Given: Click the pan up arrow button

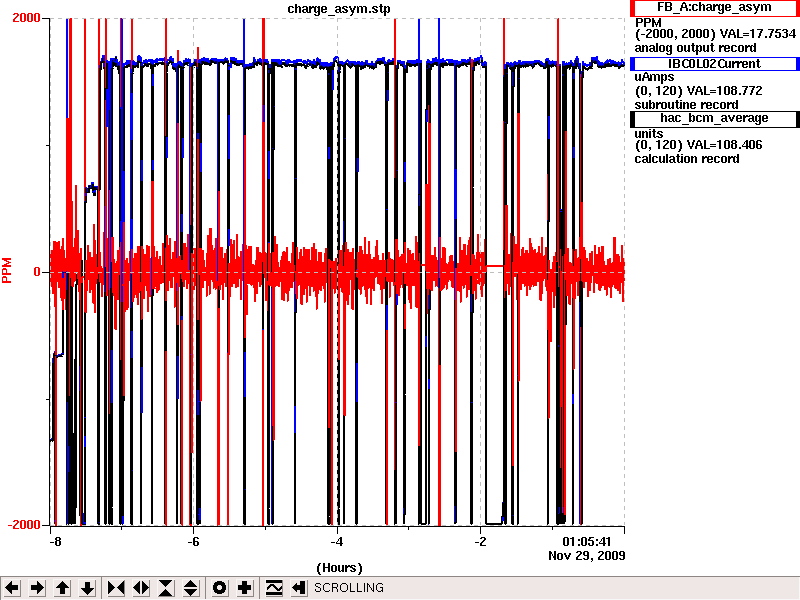Looking at the screenshot, I should (63, 588).
